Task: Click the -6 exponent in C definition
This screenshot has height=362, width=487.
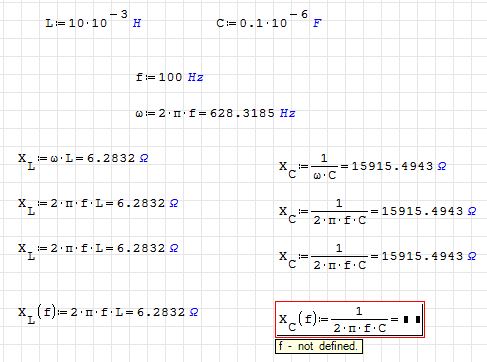Action: pyautogui.click(x=299, y=14)
